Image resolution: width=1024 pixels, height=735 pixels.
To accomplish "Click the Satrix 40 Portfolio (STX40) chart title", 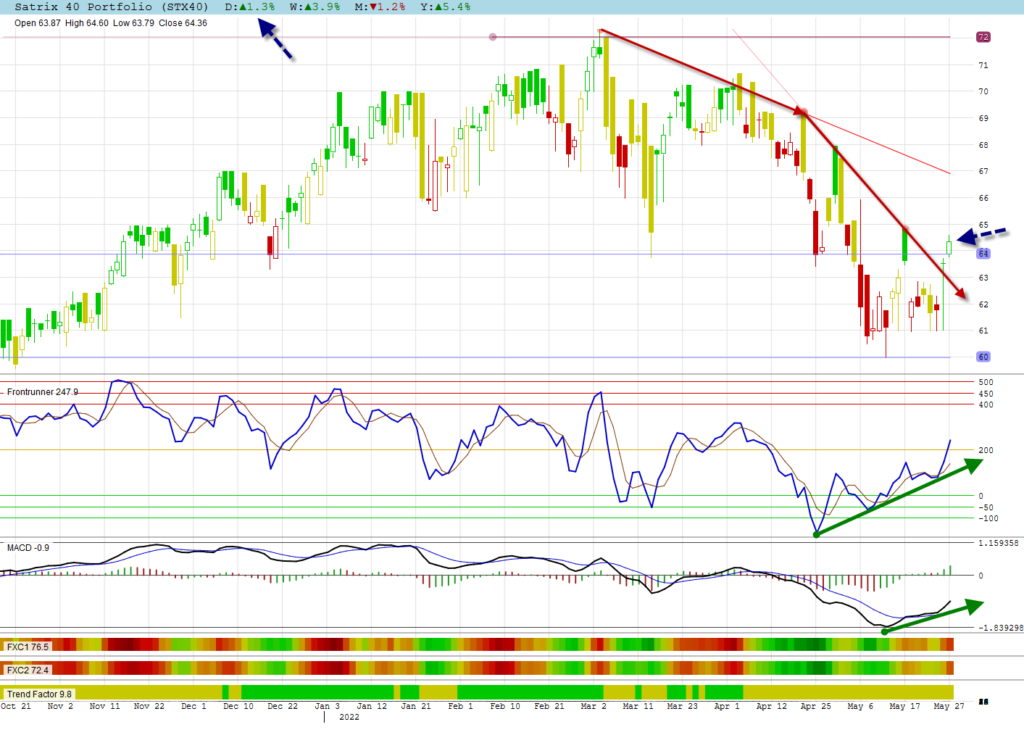I will tap(111, 7).
